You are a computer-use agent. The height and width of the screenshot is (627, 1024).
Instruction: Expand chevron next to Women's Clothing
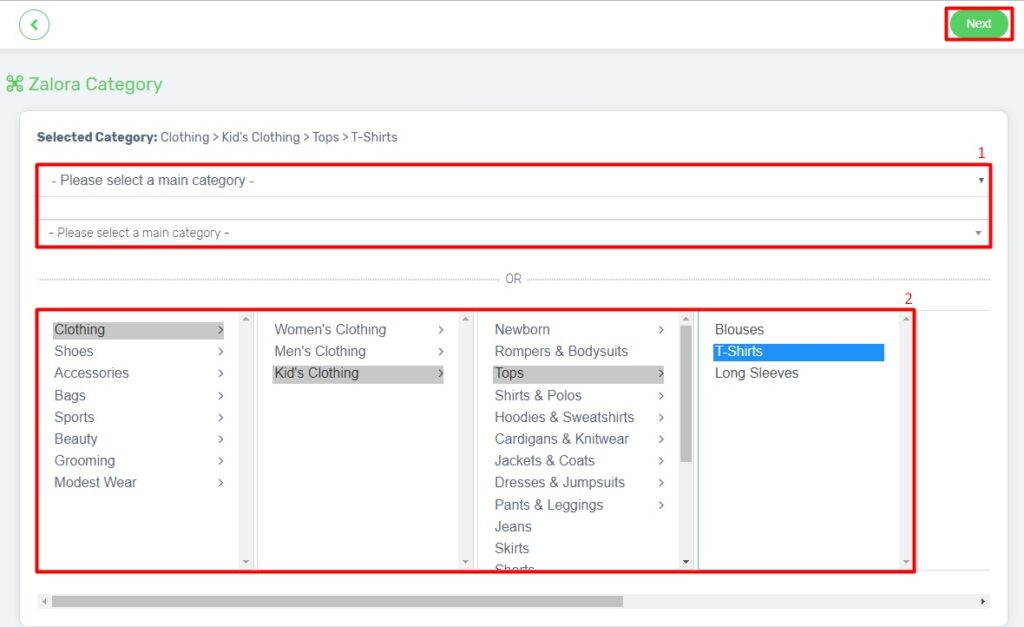441,330
